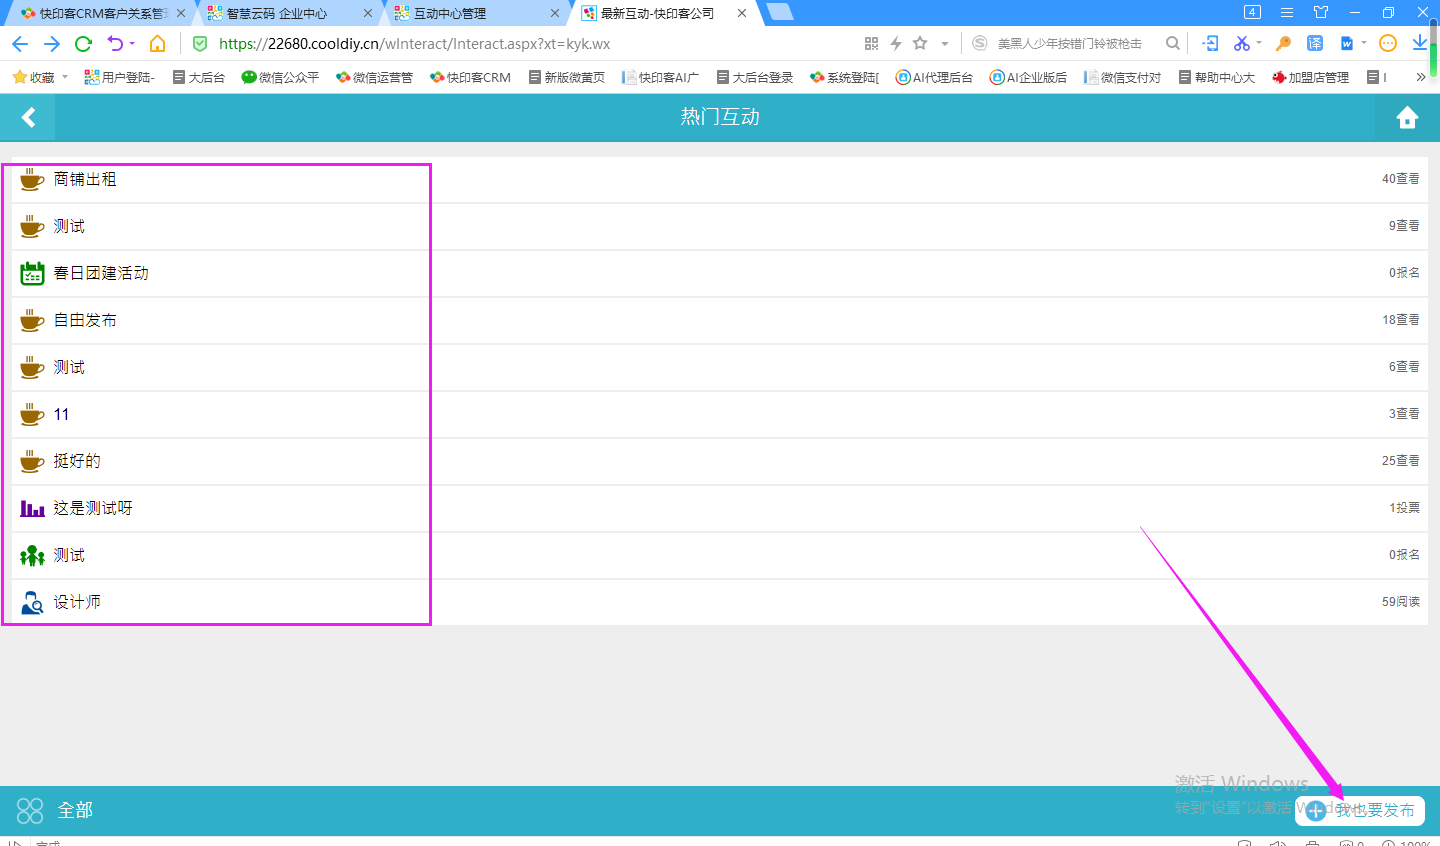The height and width of the screenshot is (846, 1440).
Task: Expand the bookmarks overflow chevron
Action: pos(1420,77)
